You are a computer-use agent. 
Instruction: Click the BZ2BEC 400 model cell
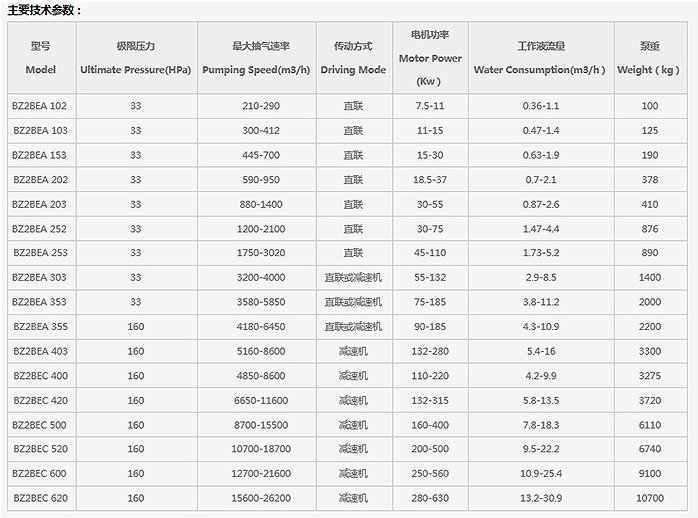[x=40, y=375]
